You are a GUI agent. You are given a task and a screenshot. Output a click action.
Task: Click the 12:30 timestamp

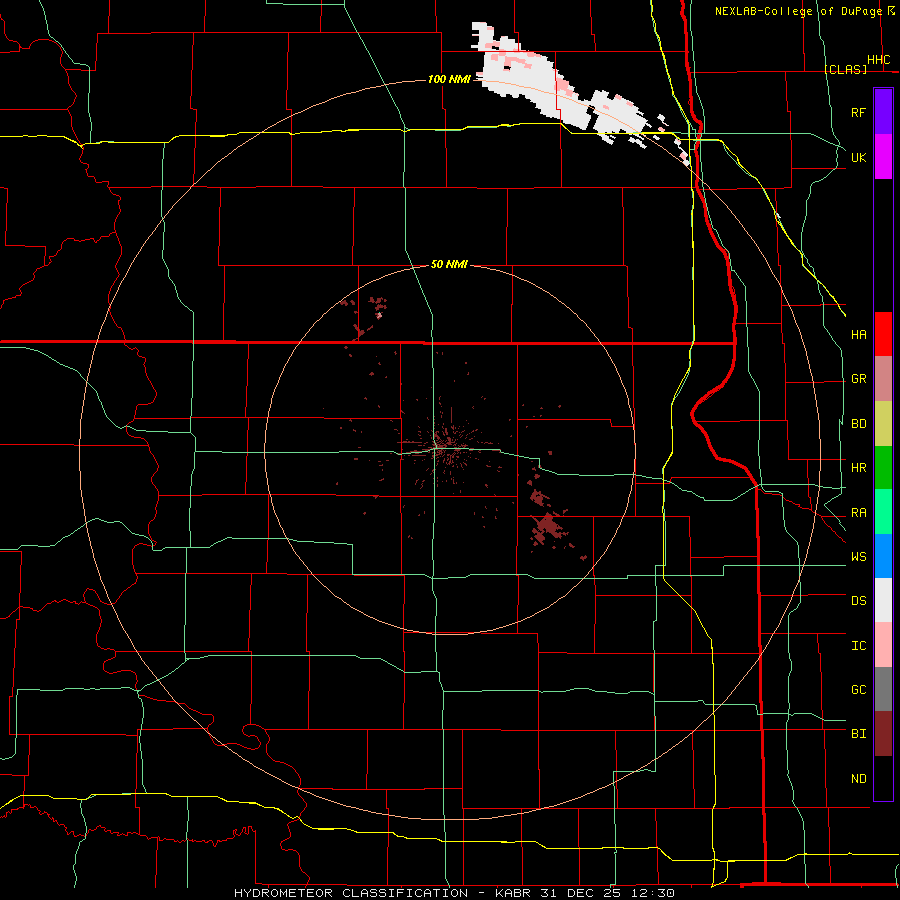[655, 893]
